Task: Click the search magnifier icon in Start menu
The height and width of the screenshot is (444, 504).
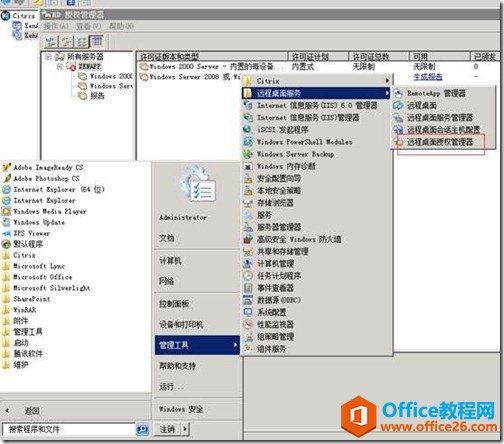Action: click(x=142, y=429)
